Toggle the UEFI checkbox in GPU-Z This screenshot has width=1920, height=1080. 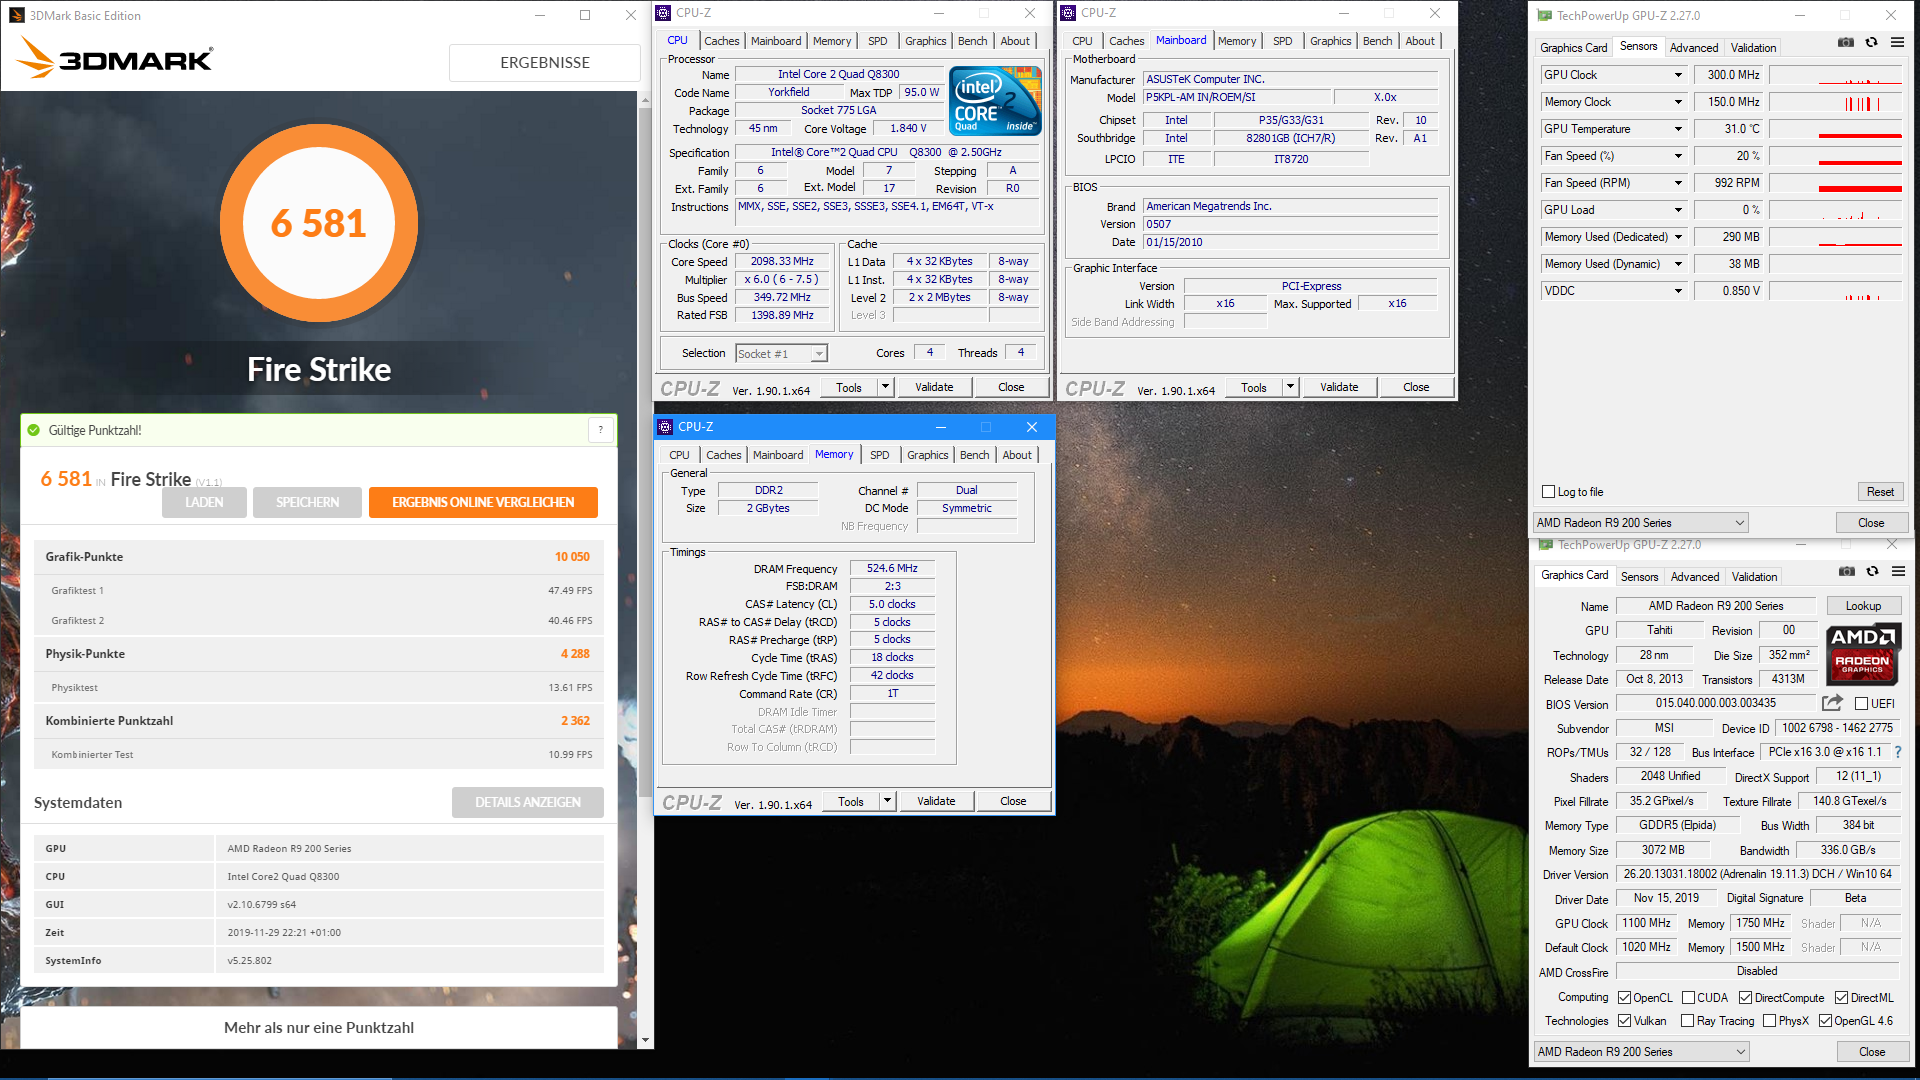click(1861, 704)
